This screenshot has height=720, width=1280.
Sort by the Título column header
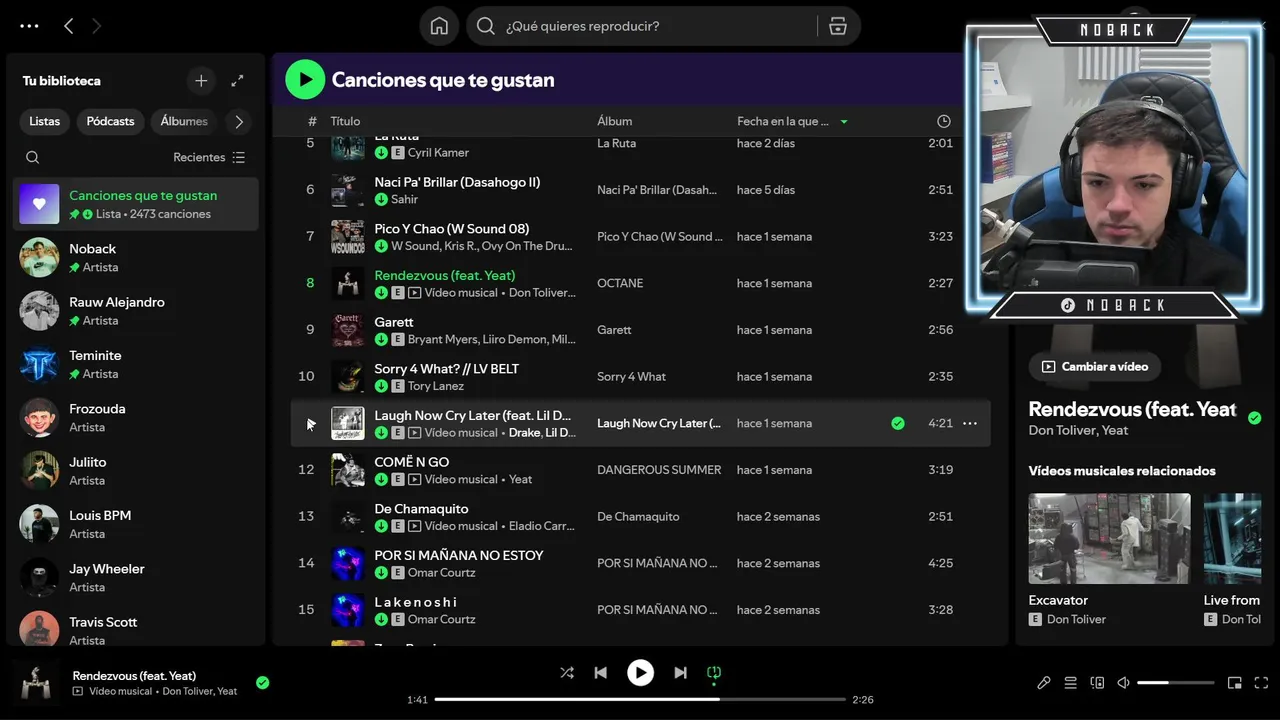(x=345, y=121)
